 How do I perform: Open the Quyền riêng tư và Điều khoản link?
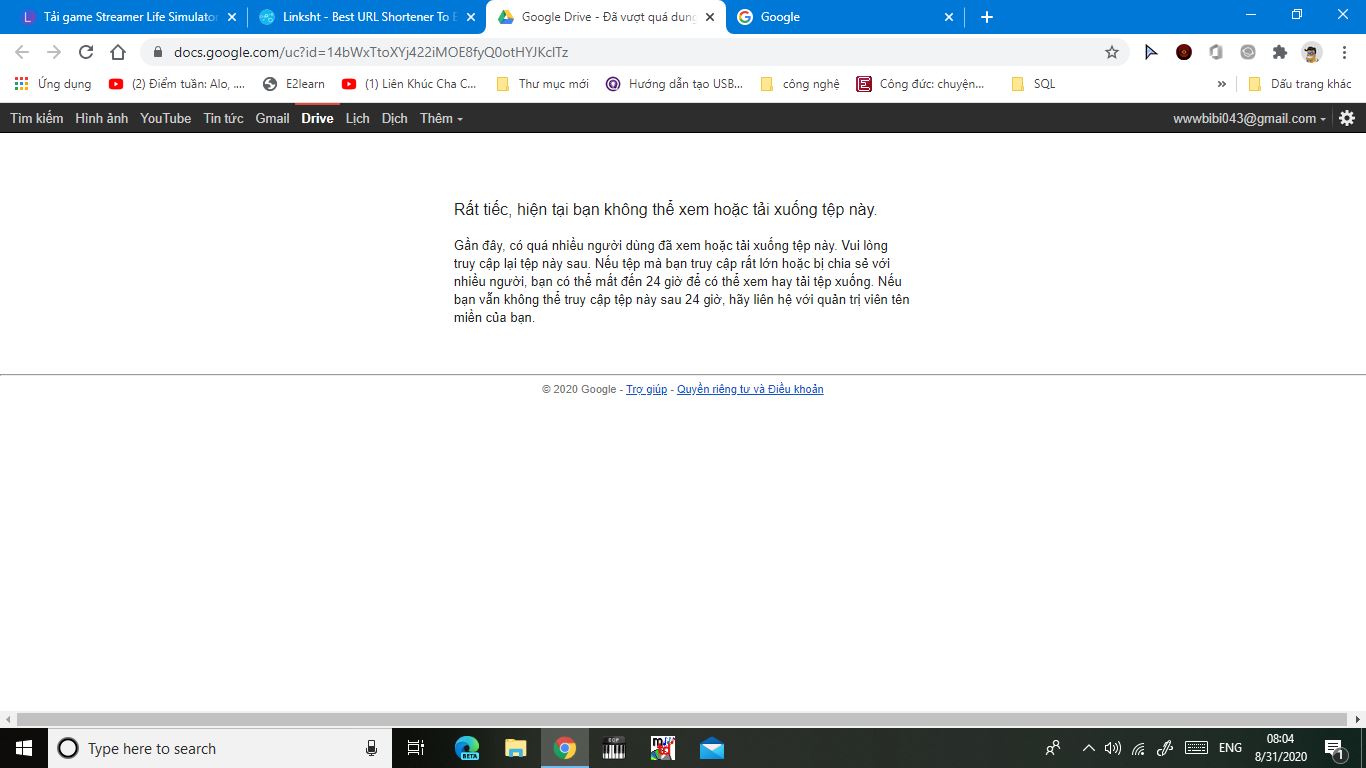[750, 389]
